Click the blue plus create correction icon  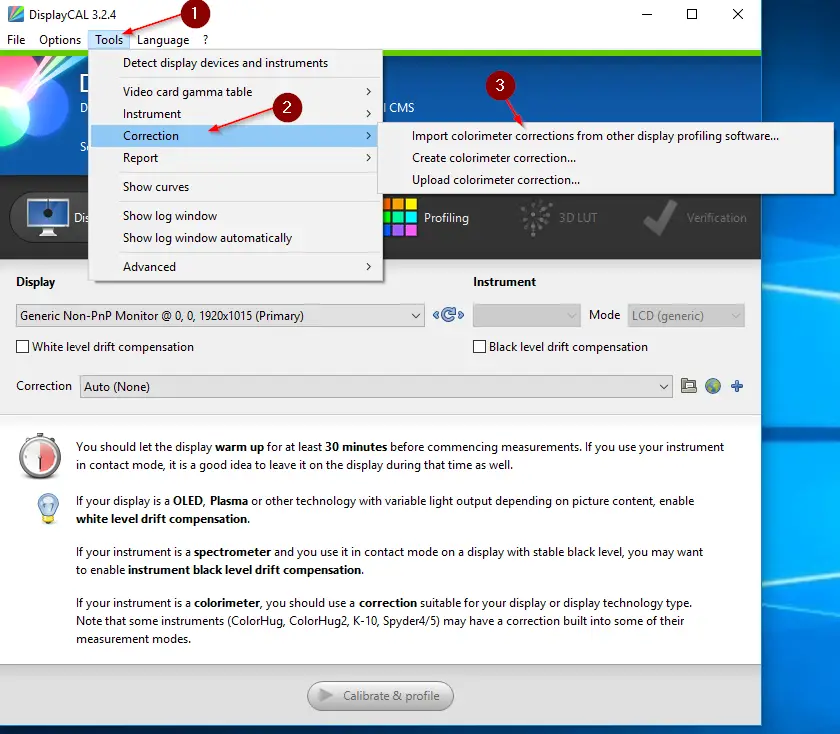point(737,386)
